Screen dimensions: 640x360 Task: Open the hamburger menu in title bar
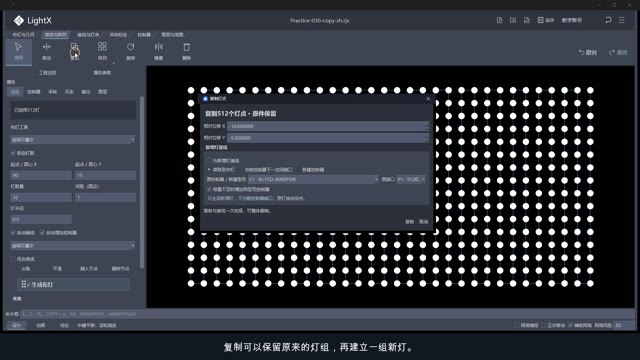pyautogui.click(x=622, y=20)
